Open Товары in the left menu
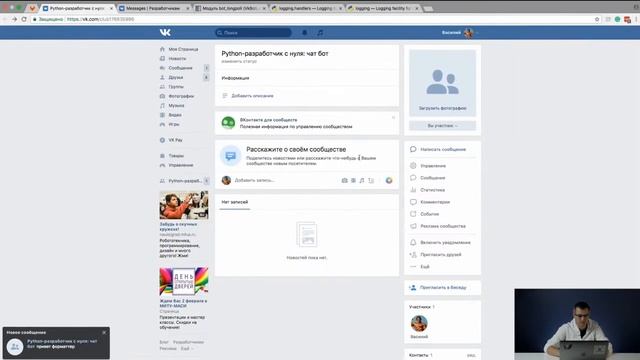This screenshot has width=640, height=360. (176, 156)
